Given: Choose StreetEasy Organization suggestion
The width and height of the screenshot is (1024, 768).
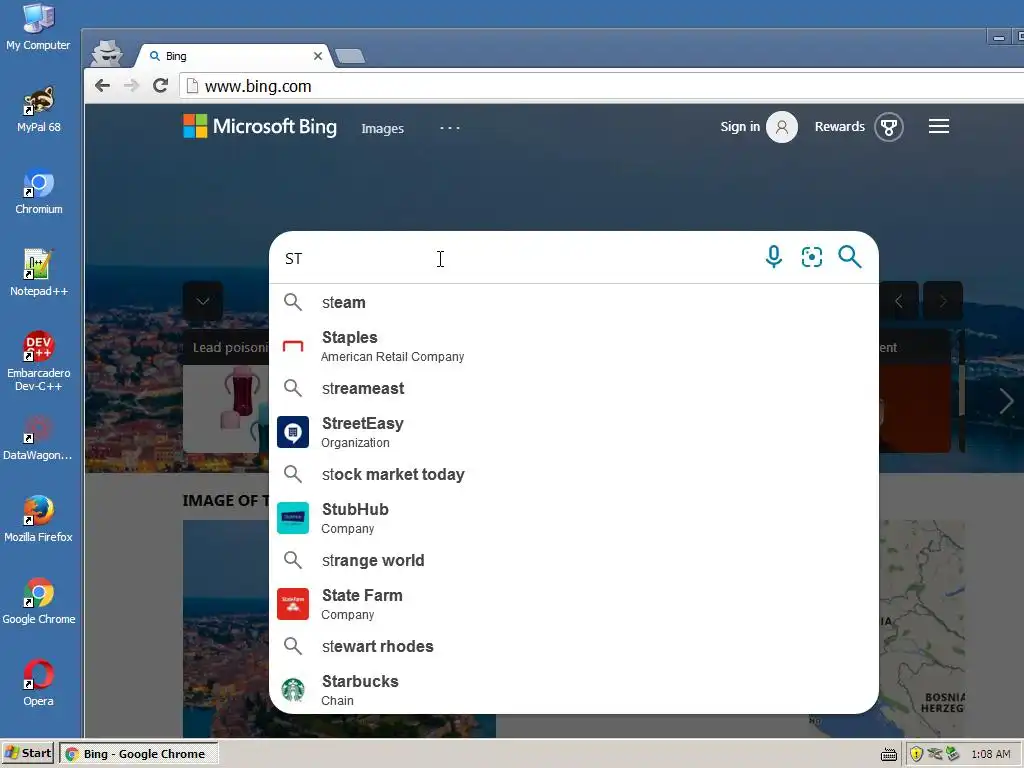Looking at the screenshot, I should coord(573,432).
